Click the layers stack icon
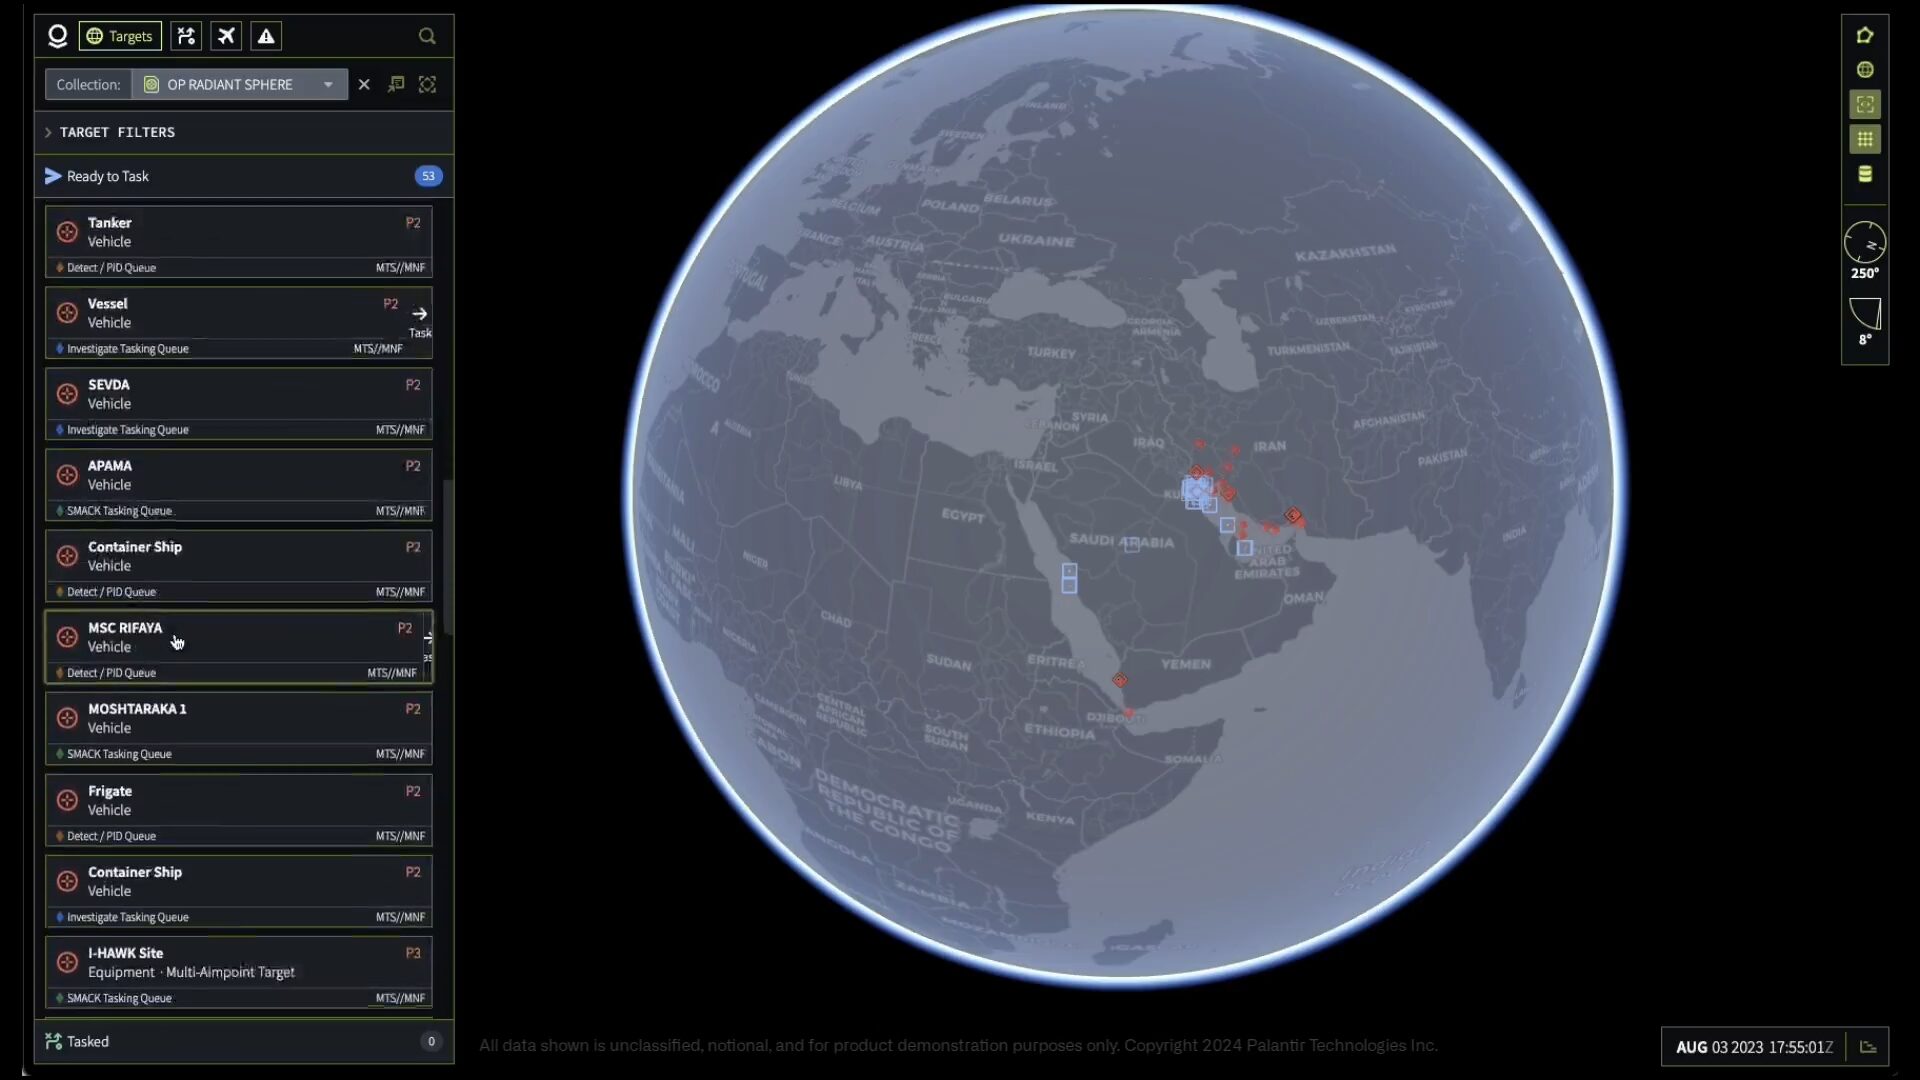1920x1080 pixels. tap(1865, 174)
